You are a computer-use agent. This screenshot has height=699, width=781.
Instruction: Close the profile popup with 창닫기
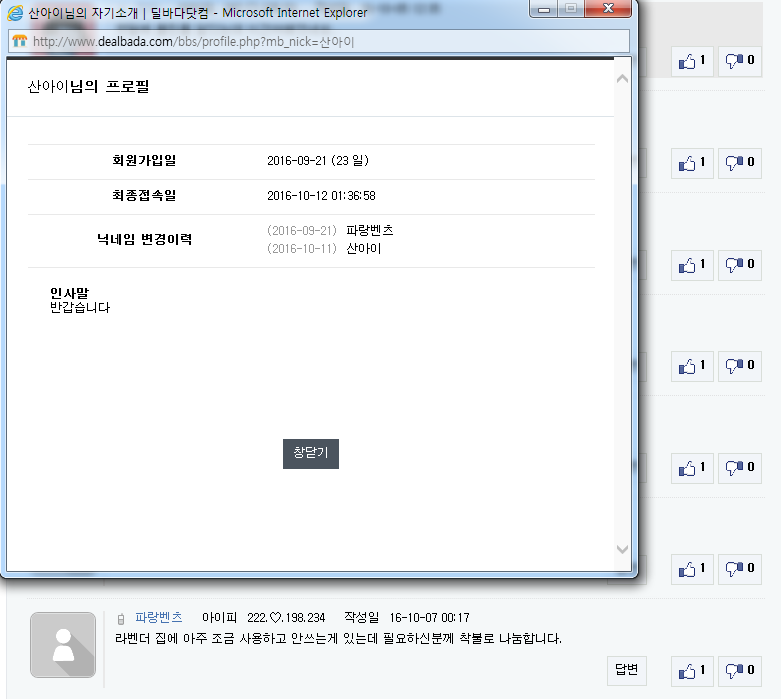pyautogui.click(x=311, y=453)
